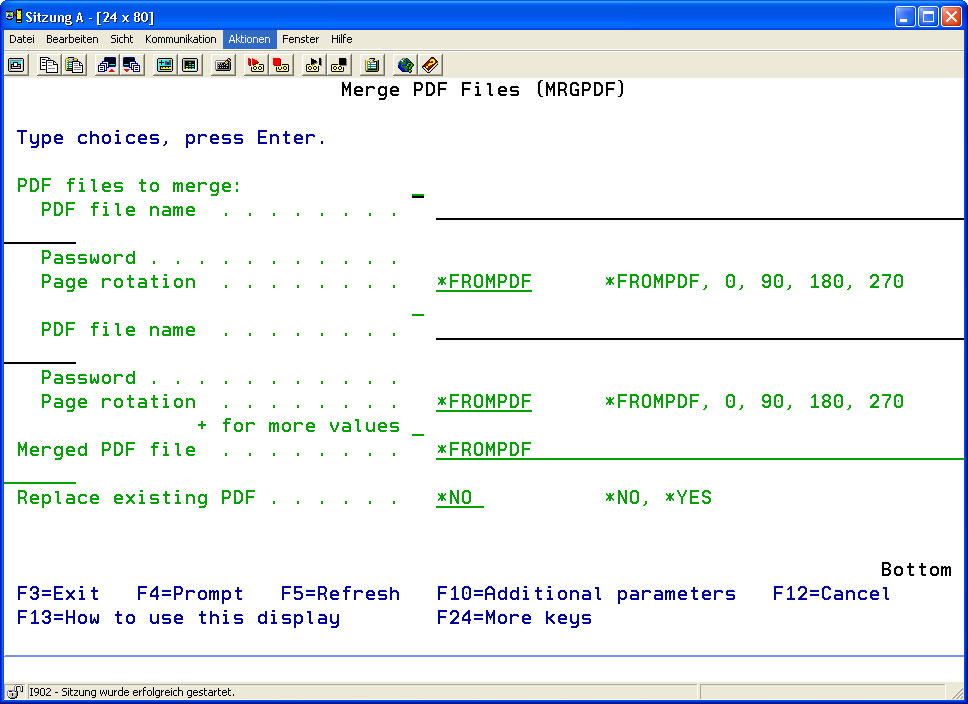
Task: Open the keyboard remap toolbar icon
Action: (223, 65)
